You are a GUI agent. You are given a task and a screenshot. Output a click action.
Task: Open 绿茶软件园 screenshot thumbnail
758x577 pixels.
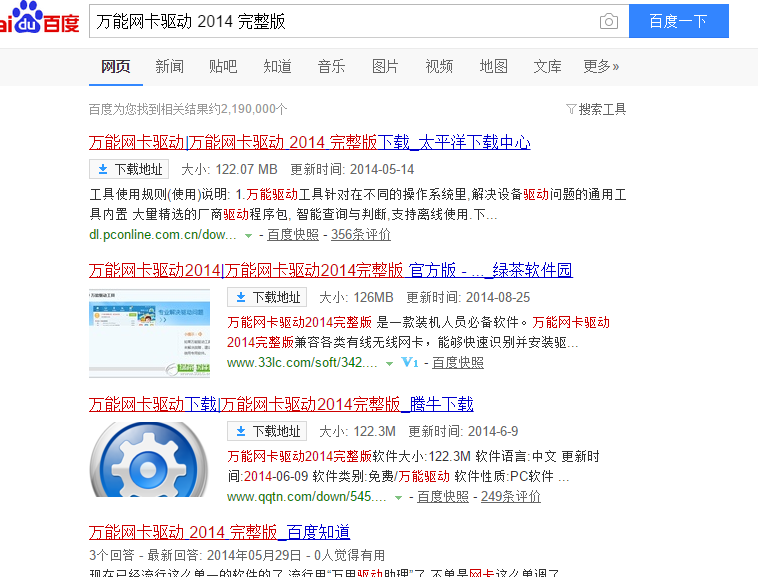point(149,333)
